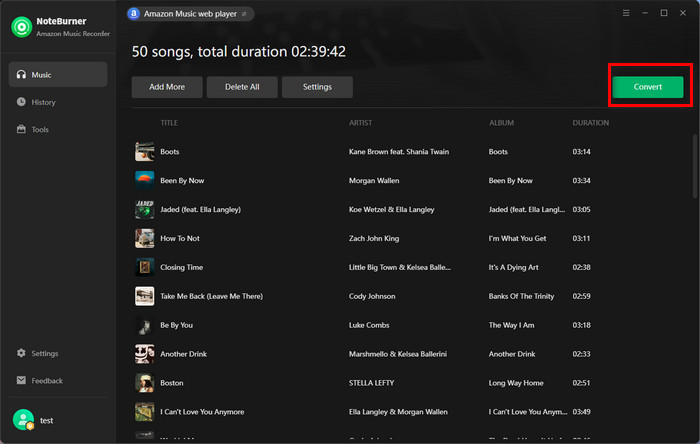Select the song title Boots
Viewport: 700px width, 444px height.
tap(170, 152)
